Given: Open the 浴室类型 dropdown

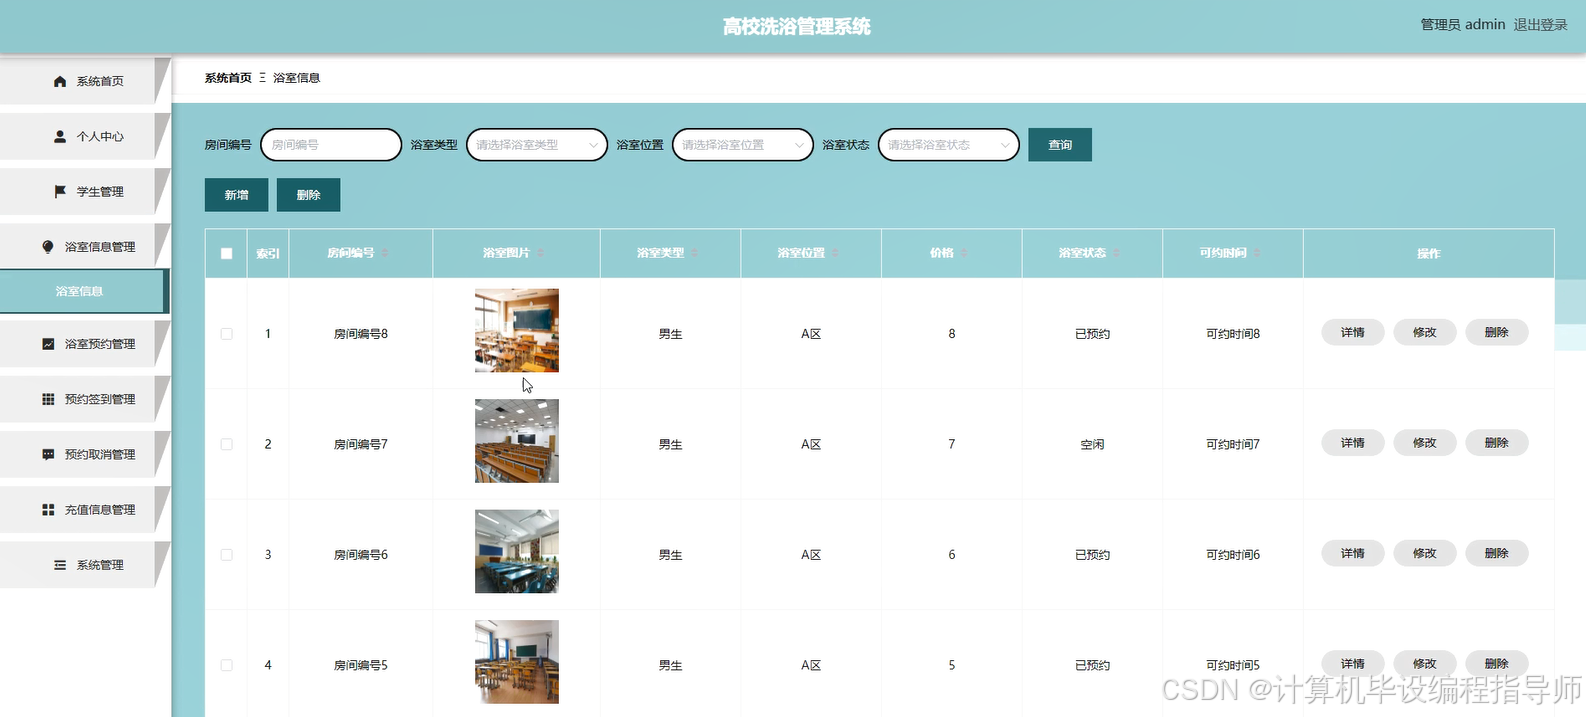Looking at the screenshot, I should [x=537, y=145].
